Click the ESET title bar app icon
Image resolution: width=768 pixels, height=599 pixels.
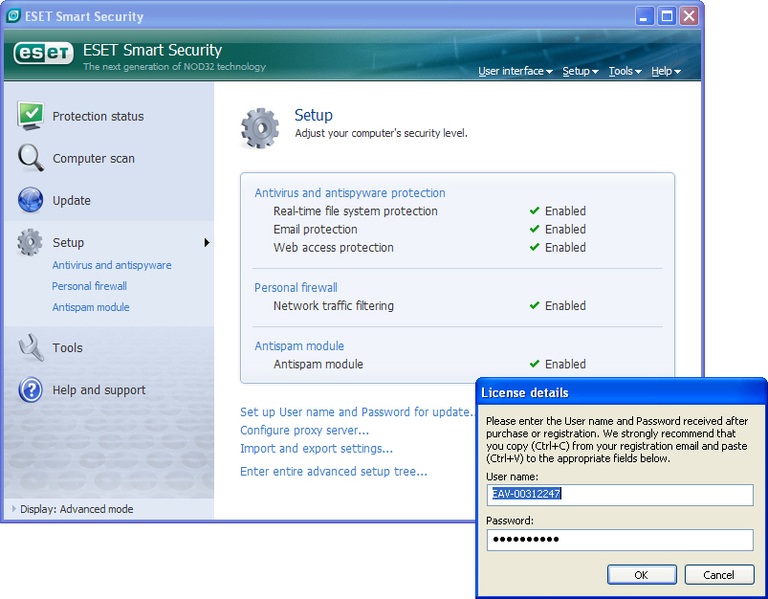(13, 16)
